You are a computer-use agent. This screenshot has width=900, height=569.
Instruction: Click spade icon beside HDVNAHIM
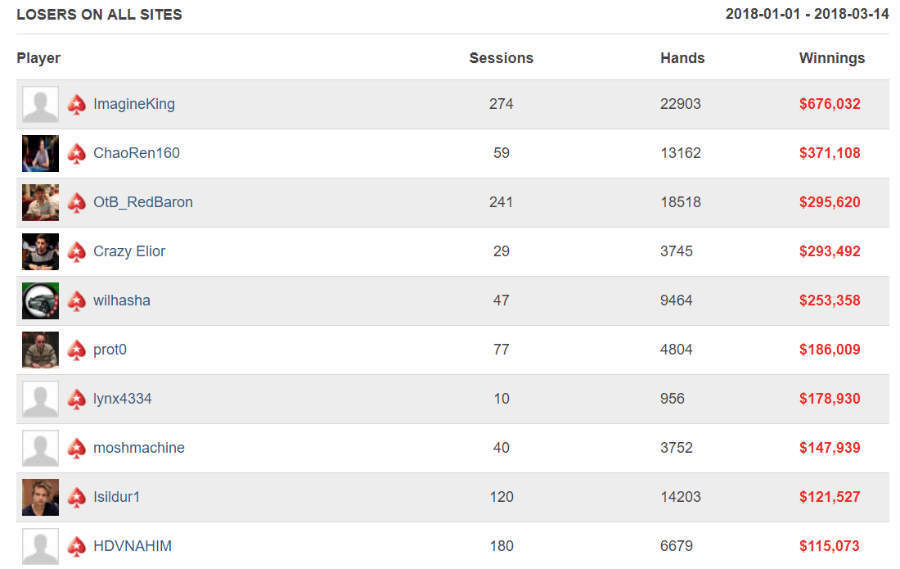pyautogui.click(x=77, y=546)
